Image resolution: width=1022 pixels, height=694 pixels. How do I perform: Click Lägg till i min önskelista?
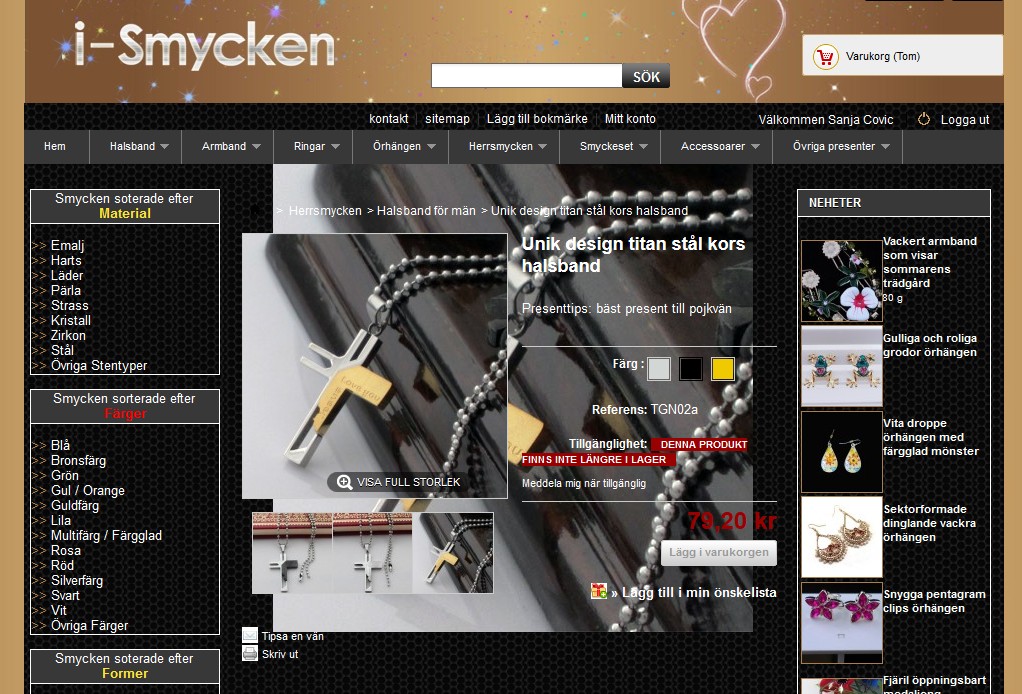click(699, 592)
